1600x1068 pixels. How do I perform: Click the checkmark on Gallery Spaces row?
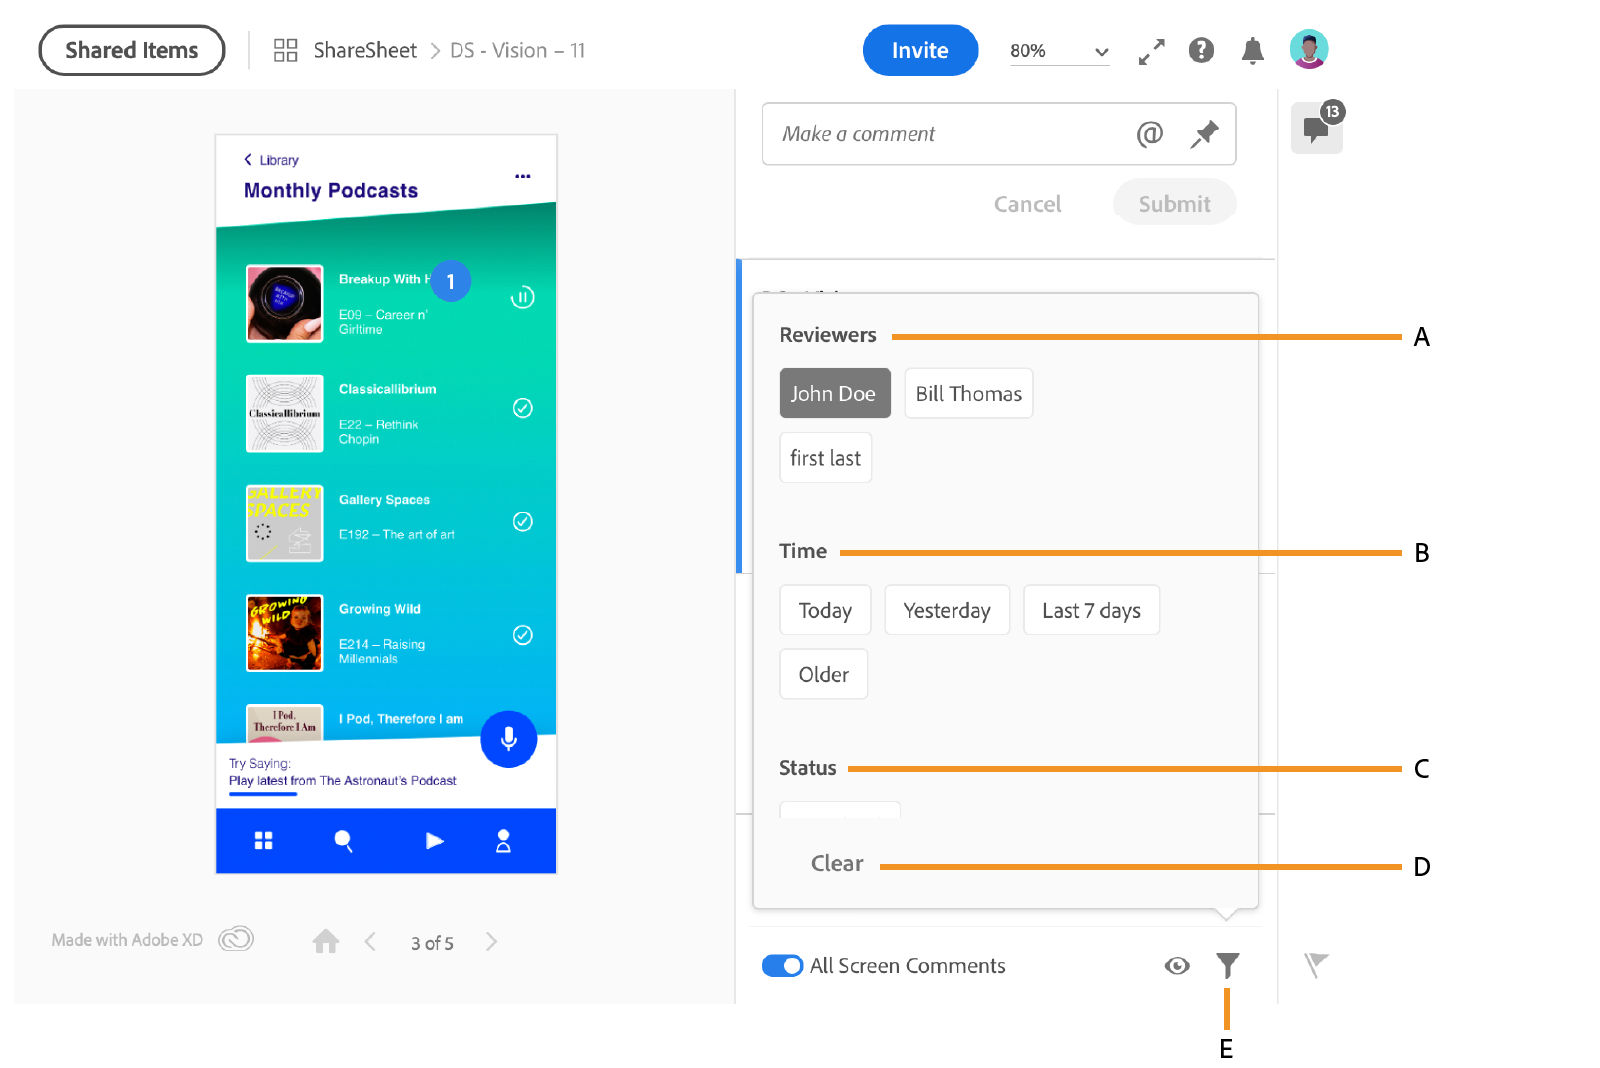tap(522, 521)
